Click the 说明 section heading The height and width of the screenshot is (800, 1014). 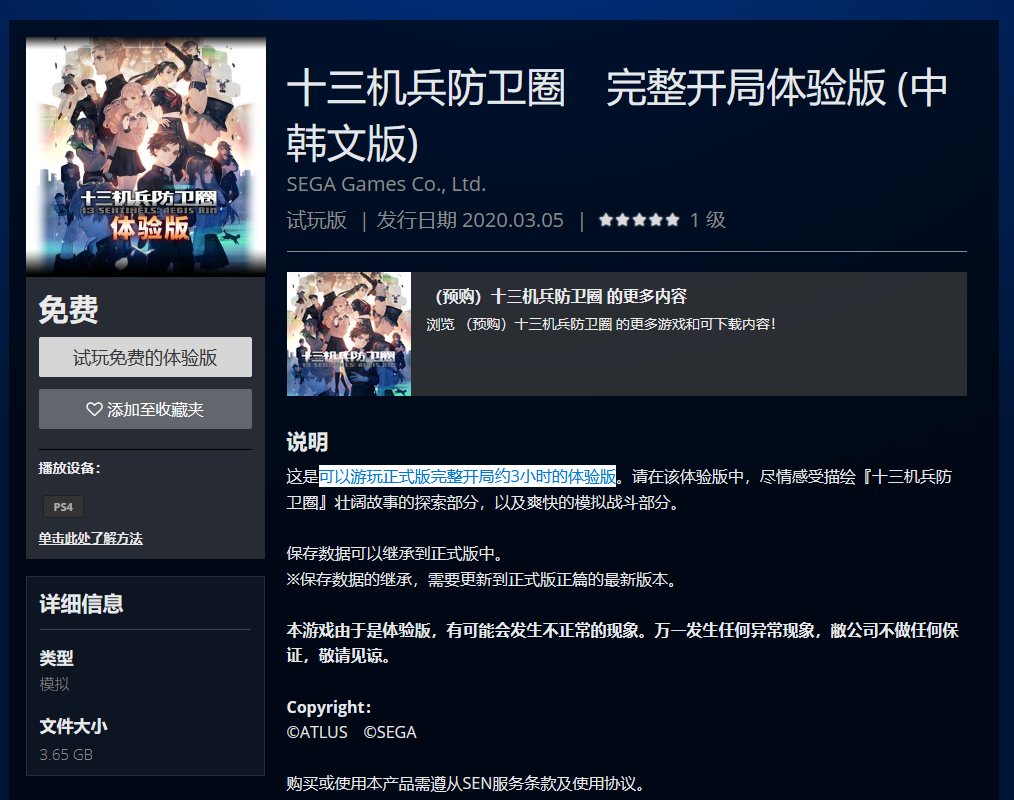[x=307, y=442]
